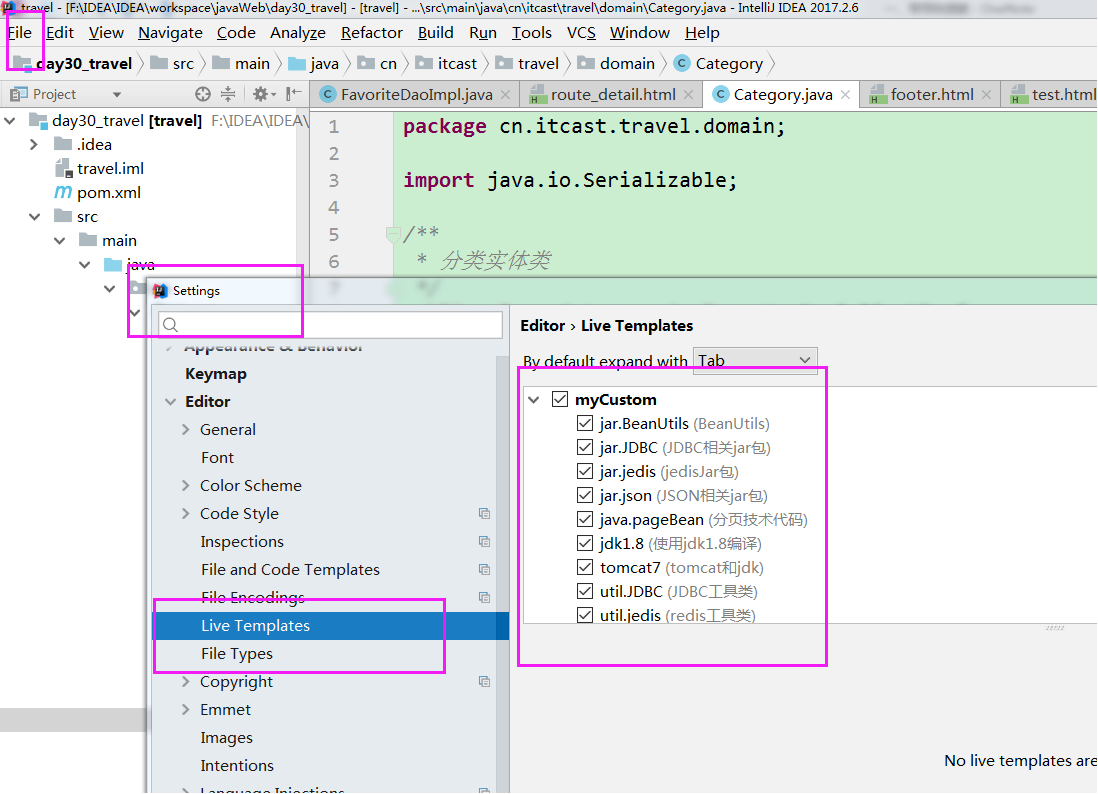The image size is (1098, 794).
Task: Disable the java.pageBean template checkbox
Action: click(x=585, y=519)
